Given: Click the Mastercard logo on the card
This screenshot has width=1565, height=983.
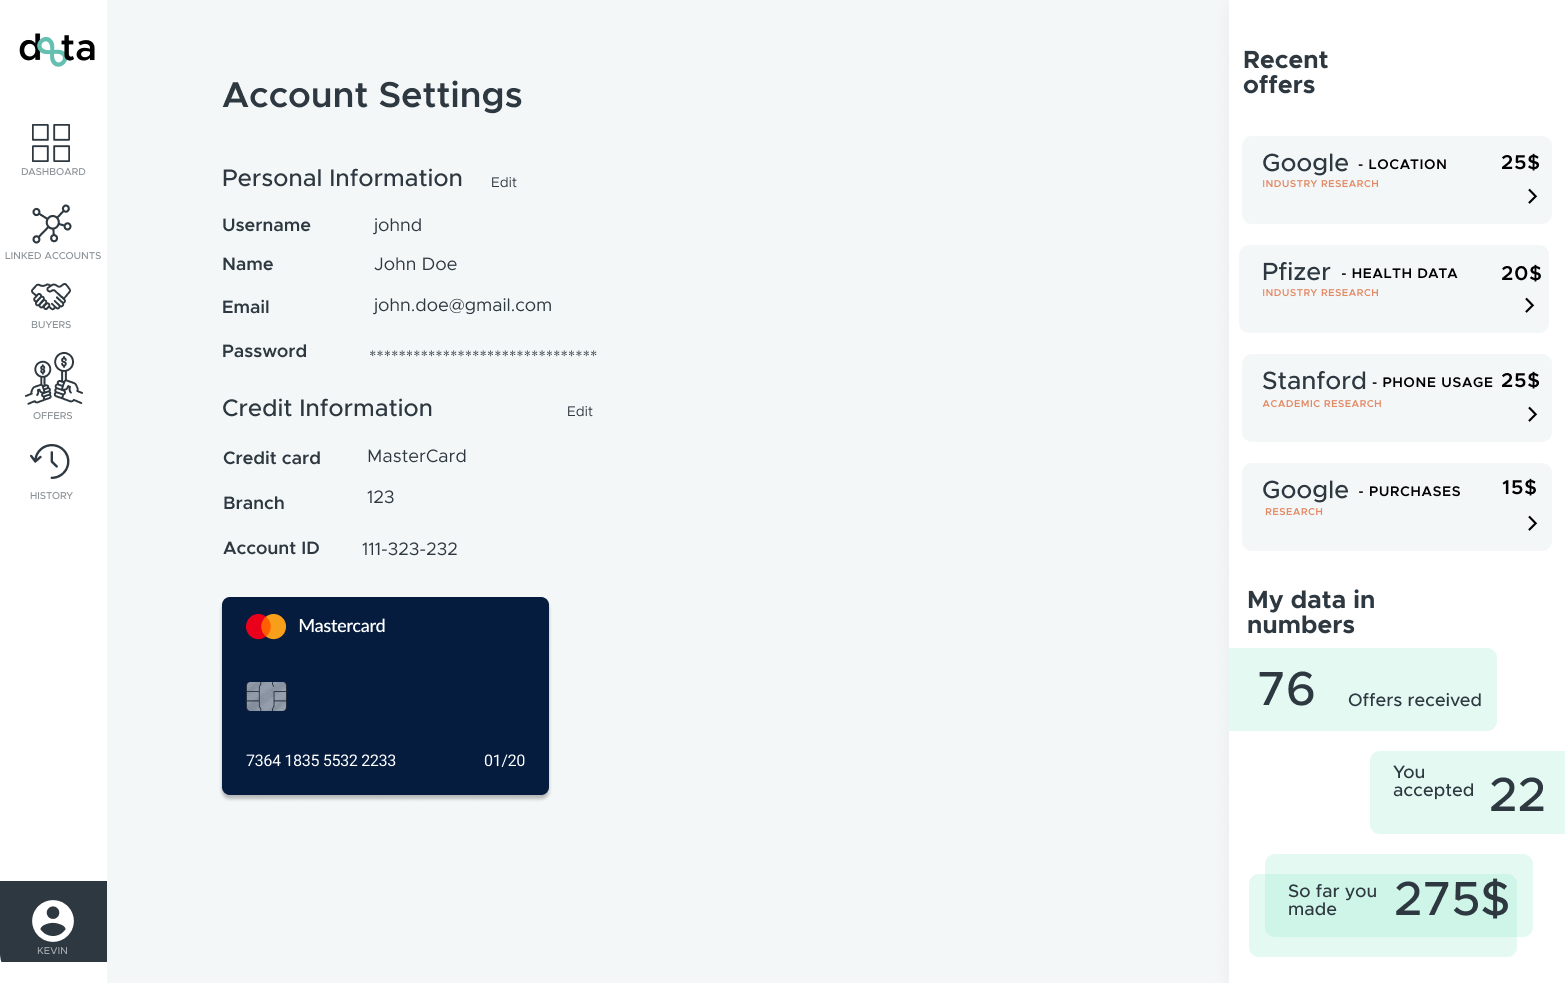Looking at the screenshot, I should pos(266,627).
